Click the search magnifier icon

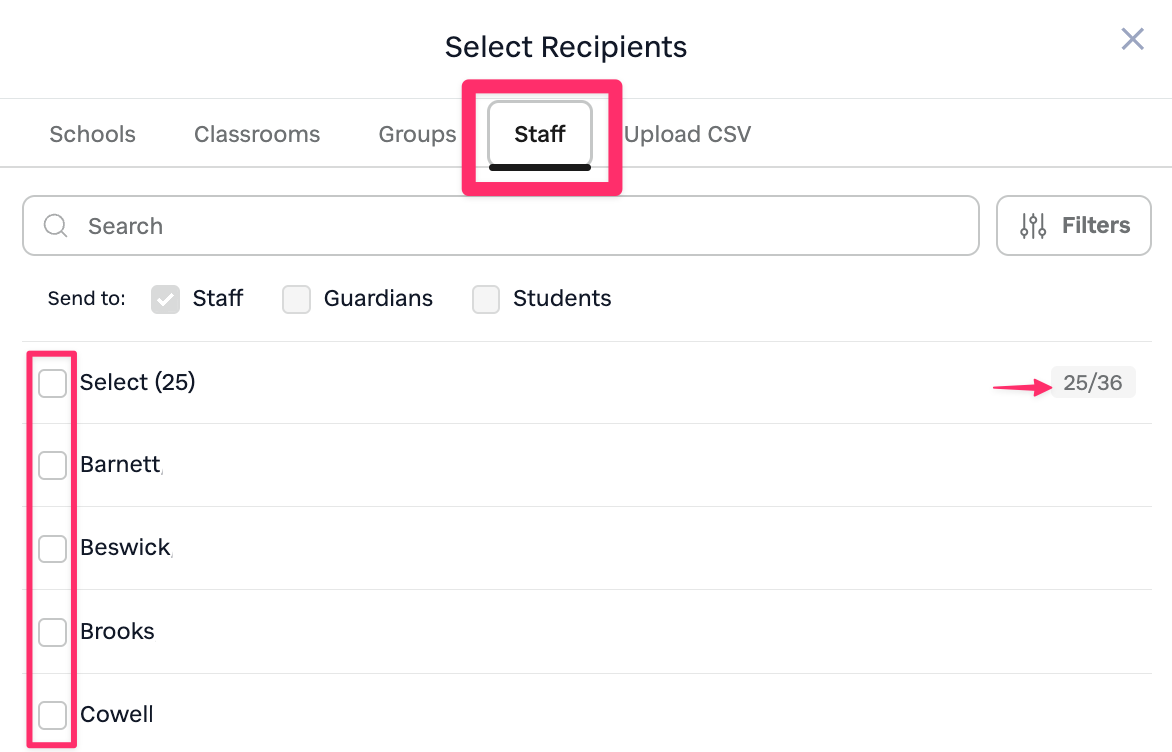(x=56, y=226)
